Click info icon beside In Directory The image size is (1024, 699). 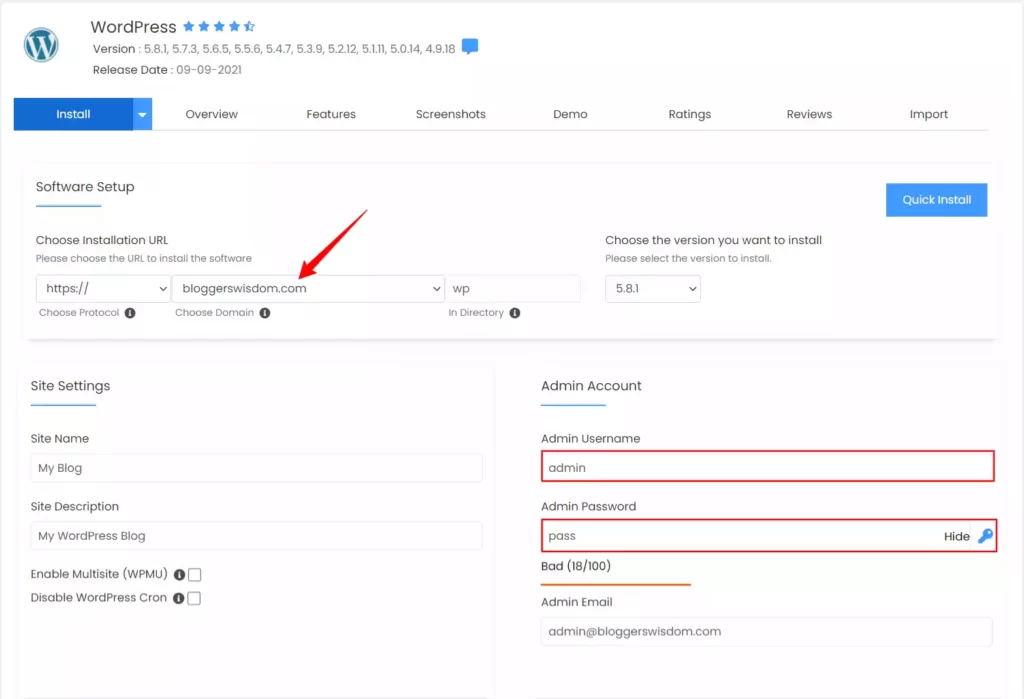pos(515,313)
